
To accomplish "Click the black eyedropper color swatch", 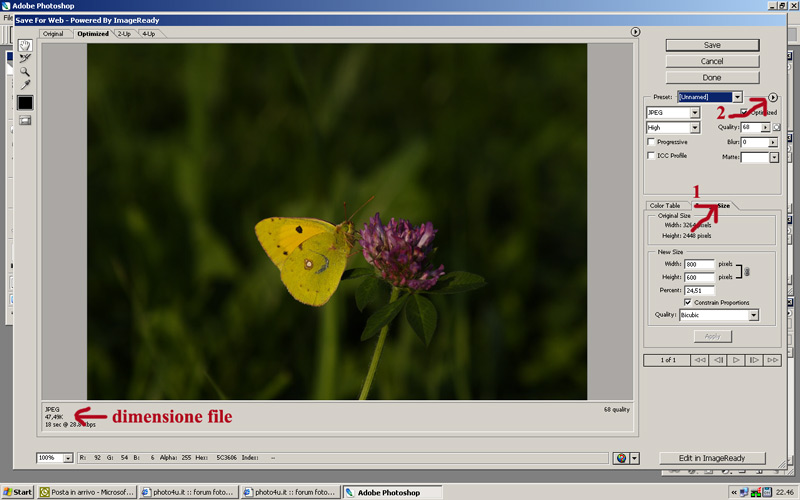I will [25, 102].
